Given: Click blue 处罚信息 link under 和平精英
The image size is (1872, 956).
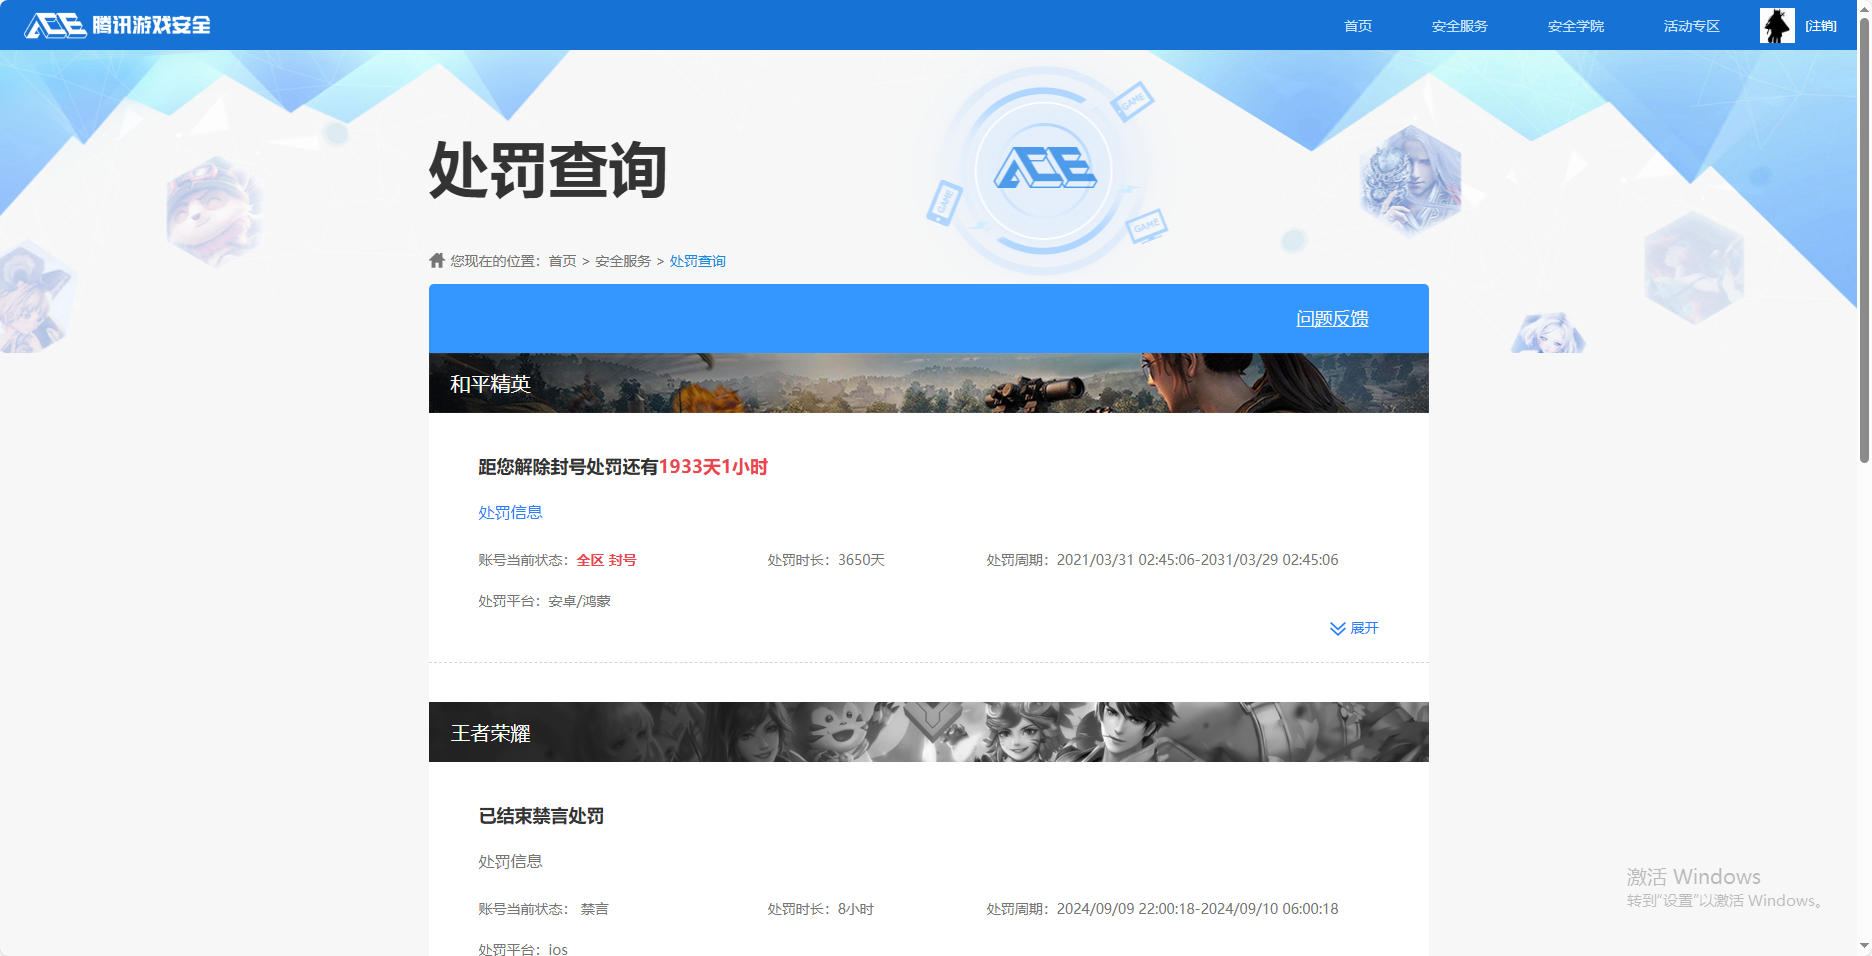Looking at the screenshot, I should 510,513.
